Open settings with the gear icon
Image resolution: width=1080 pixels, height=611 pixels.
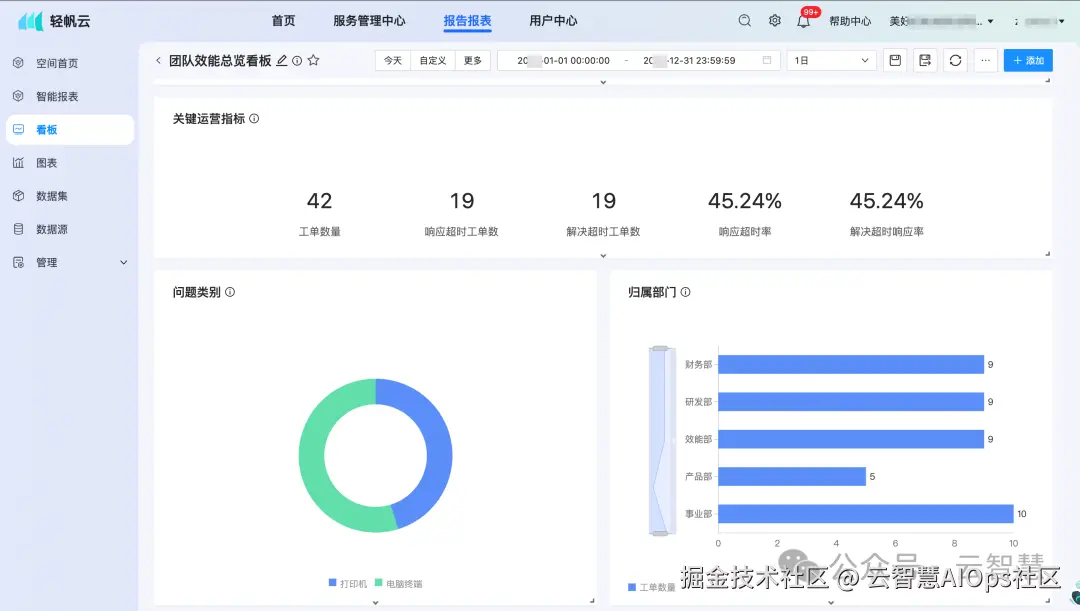click(774, 20)
